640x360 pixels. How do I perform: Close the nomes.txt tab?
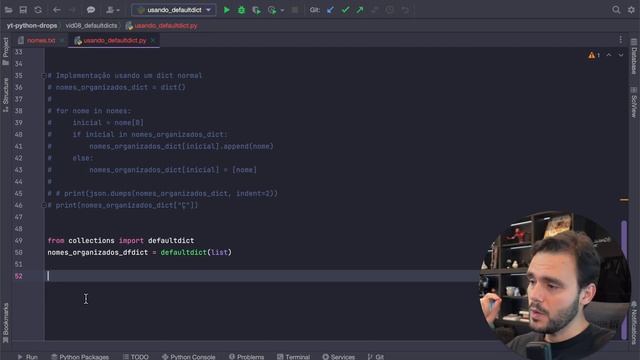tap(62, 40)
